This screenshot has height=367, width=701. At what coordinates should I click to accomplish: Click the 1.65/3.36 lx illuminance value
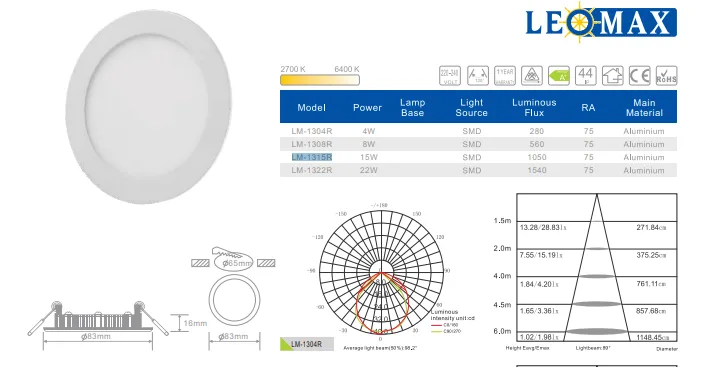(539, 311)
